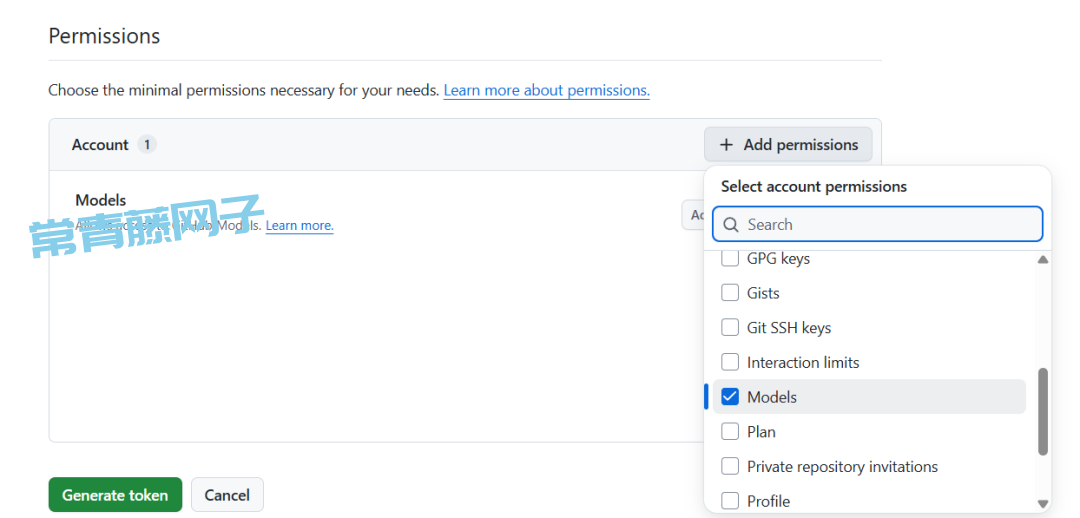Screen dimensions: 1080x518
Task: Enable the GPG keys checkbox
Action: (x=730, y=259)
